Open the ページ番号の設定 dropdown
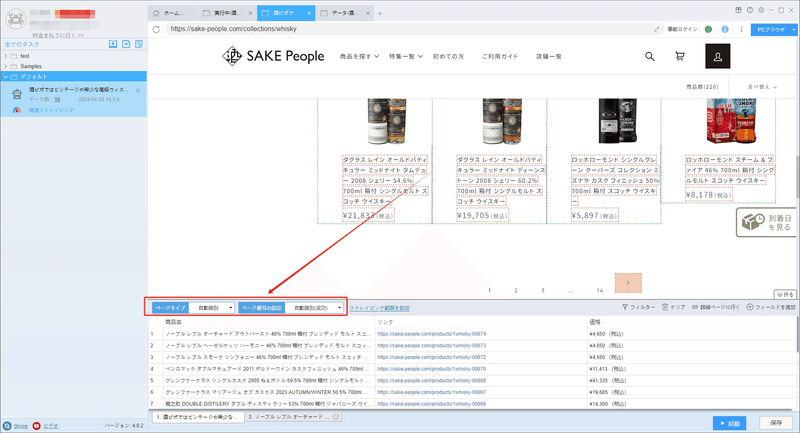The image size is (800, 433). click(314, 308)
